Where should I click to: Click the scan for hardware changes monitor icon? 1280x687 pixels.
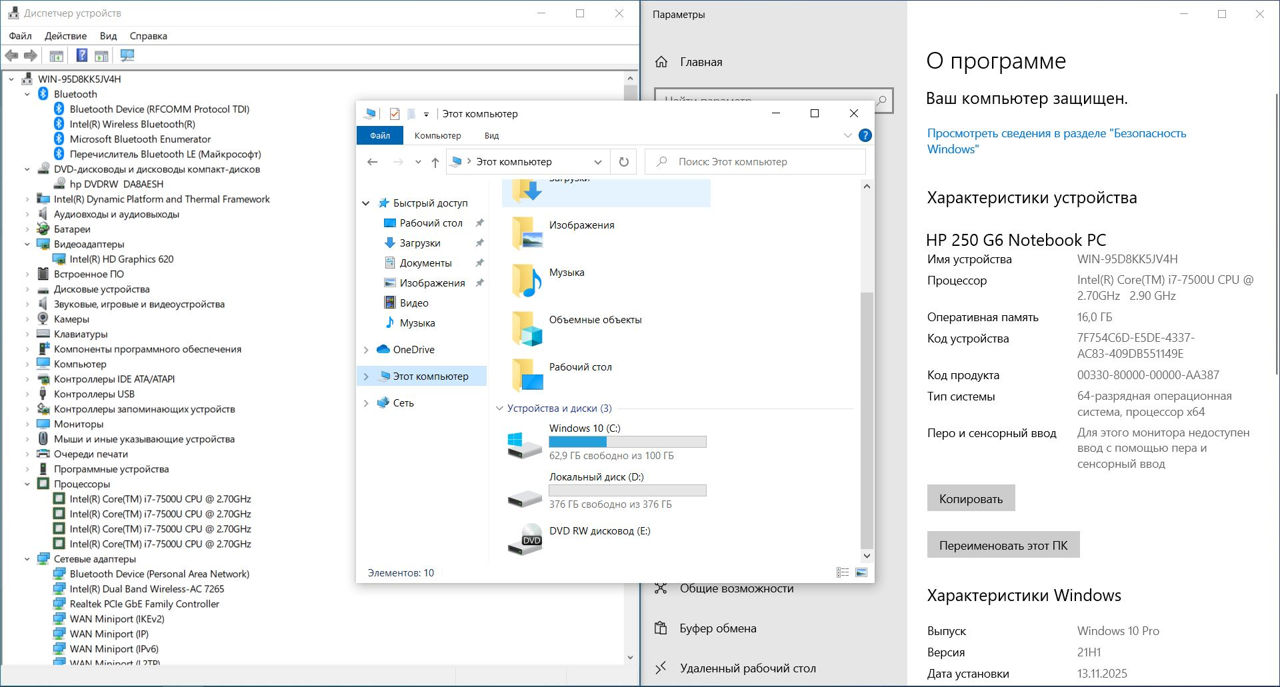coord(127,56)
